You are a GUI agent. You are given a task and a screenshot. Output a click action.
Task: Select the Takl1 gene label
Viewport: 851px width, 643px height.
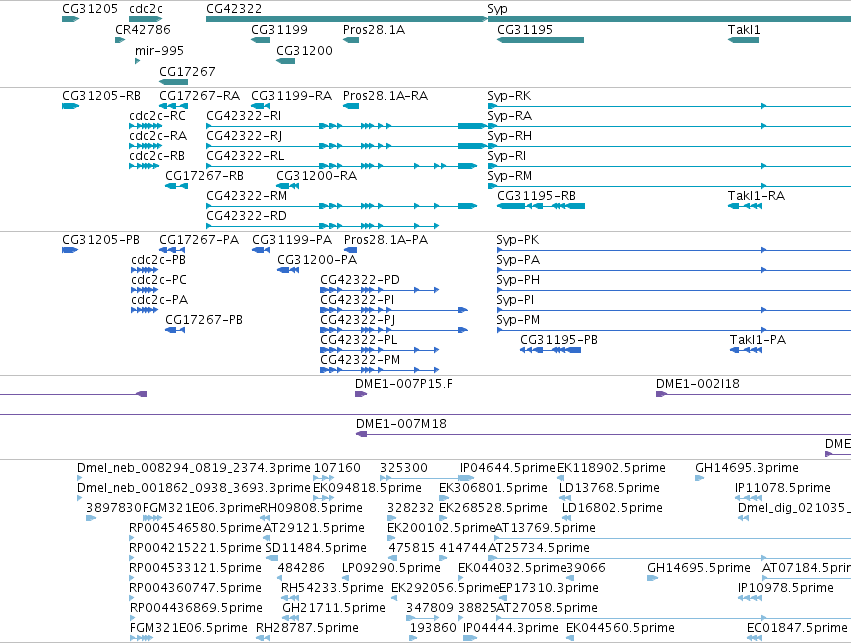744,30
